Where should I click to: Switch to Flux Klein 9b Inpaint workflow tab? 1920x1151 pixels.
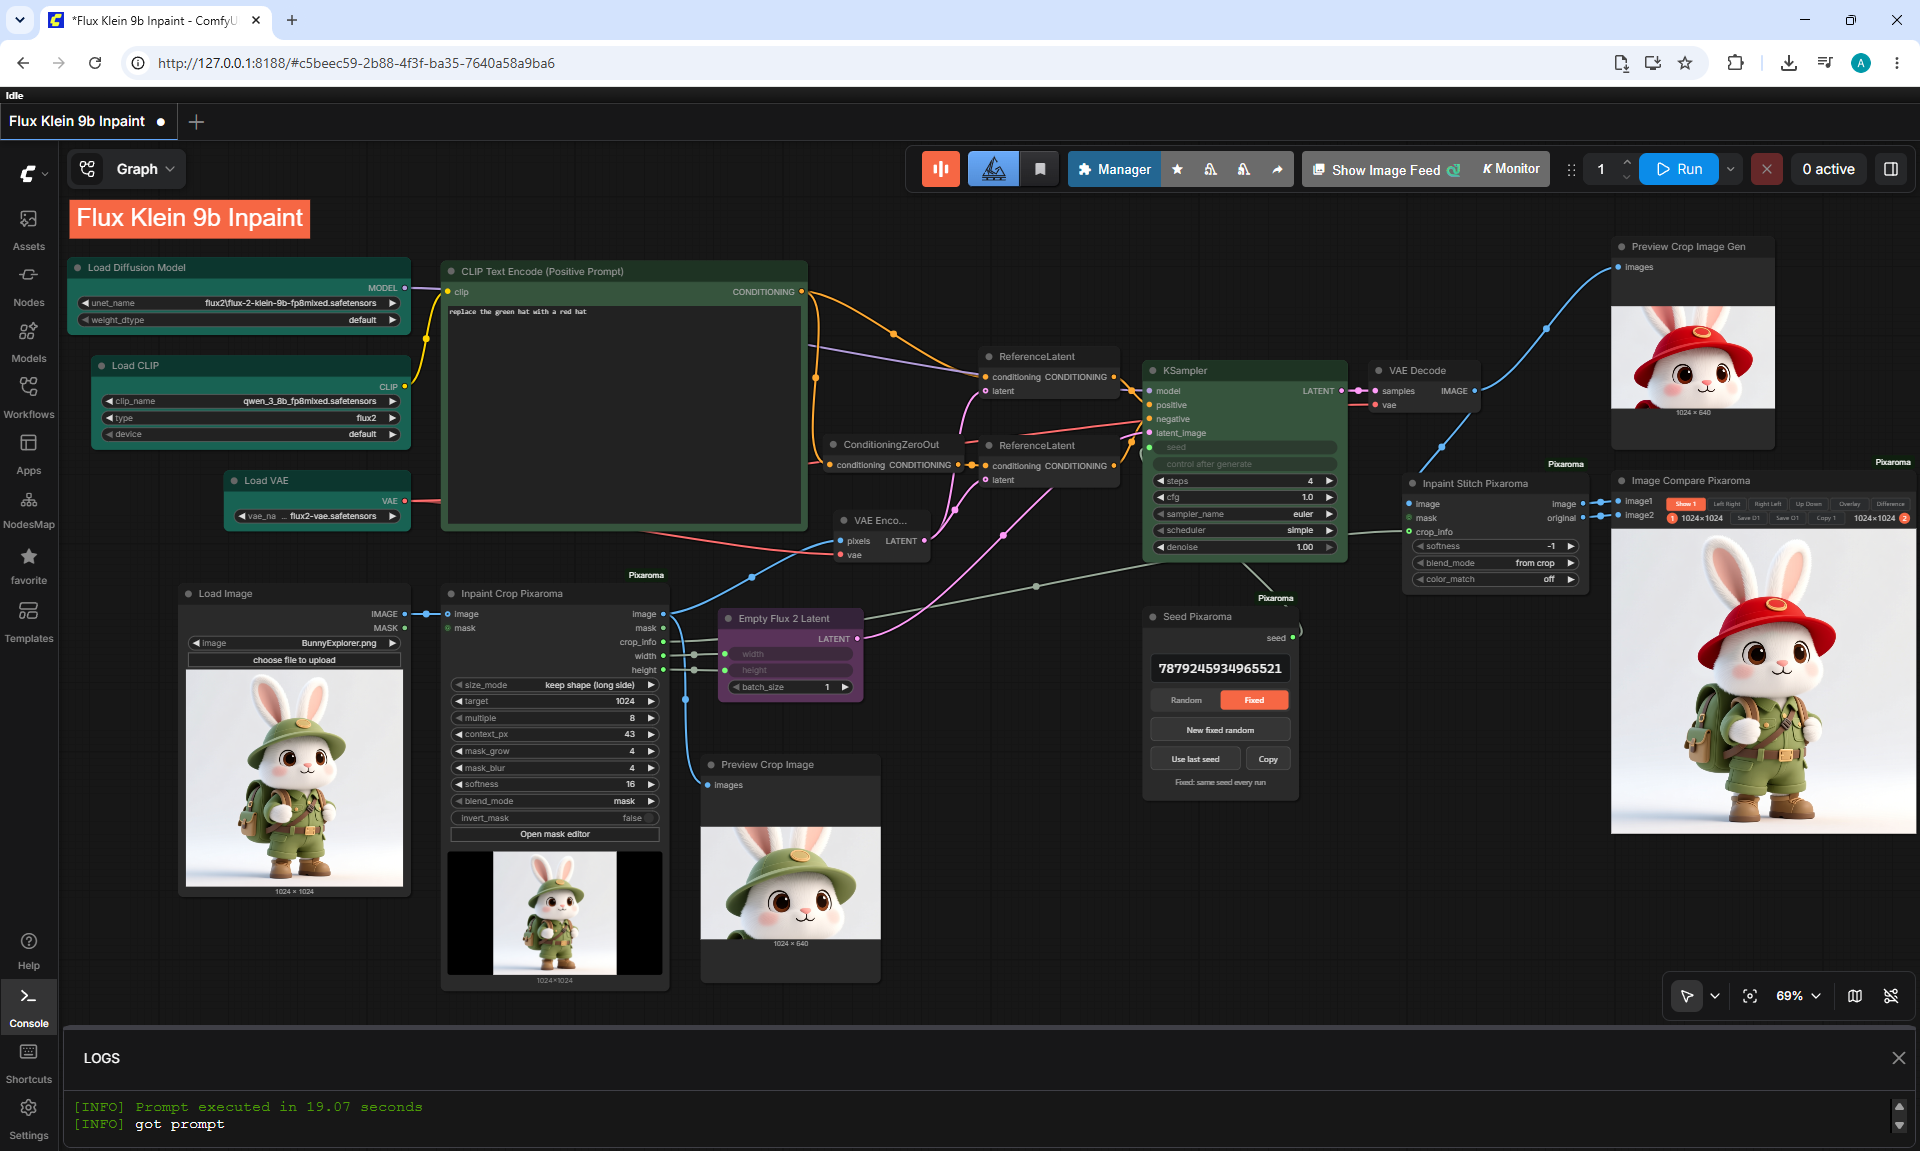[88, 121]
